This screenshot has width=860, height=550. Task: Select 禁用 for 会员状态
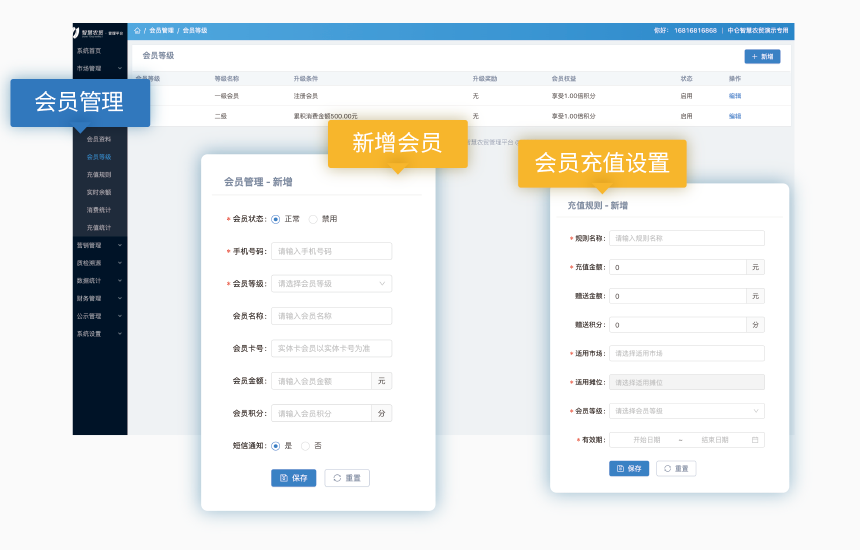tap(313, 219)
